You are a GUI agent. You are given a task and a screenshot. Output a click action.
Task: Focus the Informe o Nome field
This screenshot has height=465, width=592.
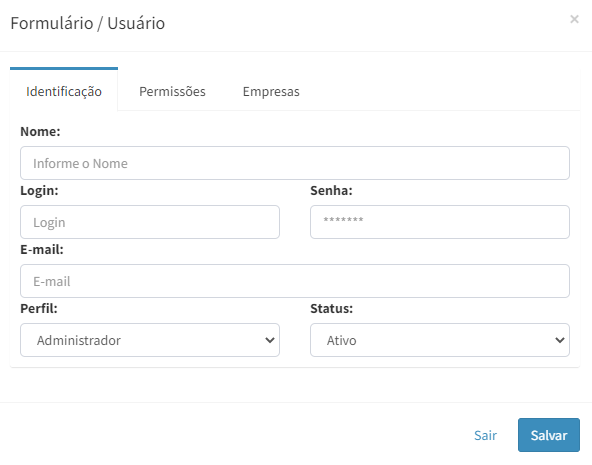coord(295,163)
